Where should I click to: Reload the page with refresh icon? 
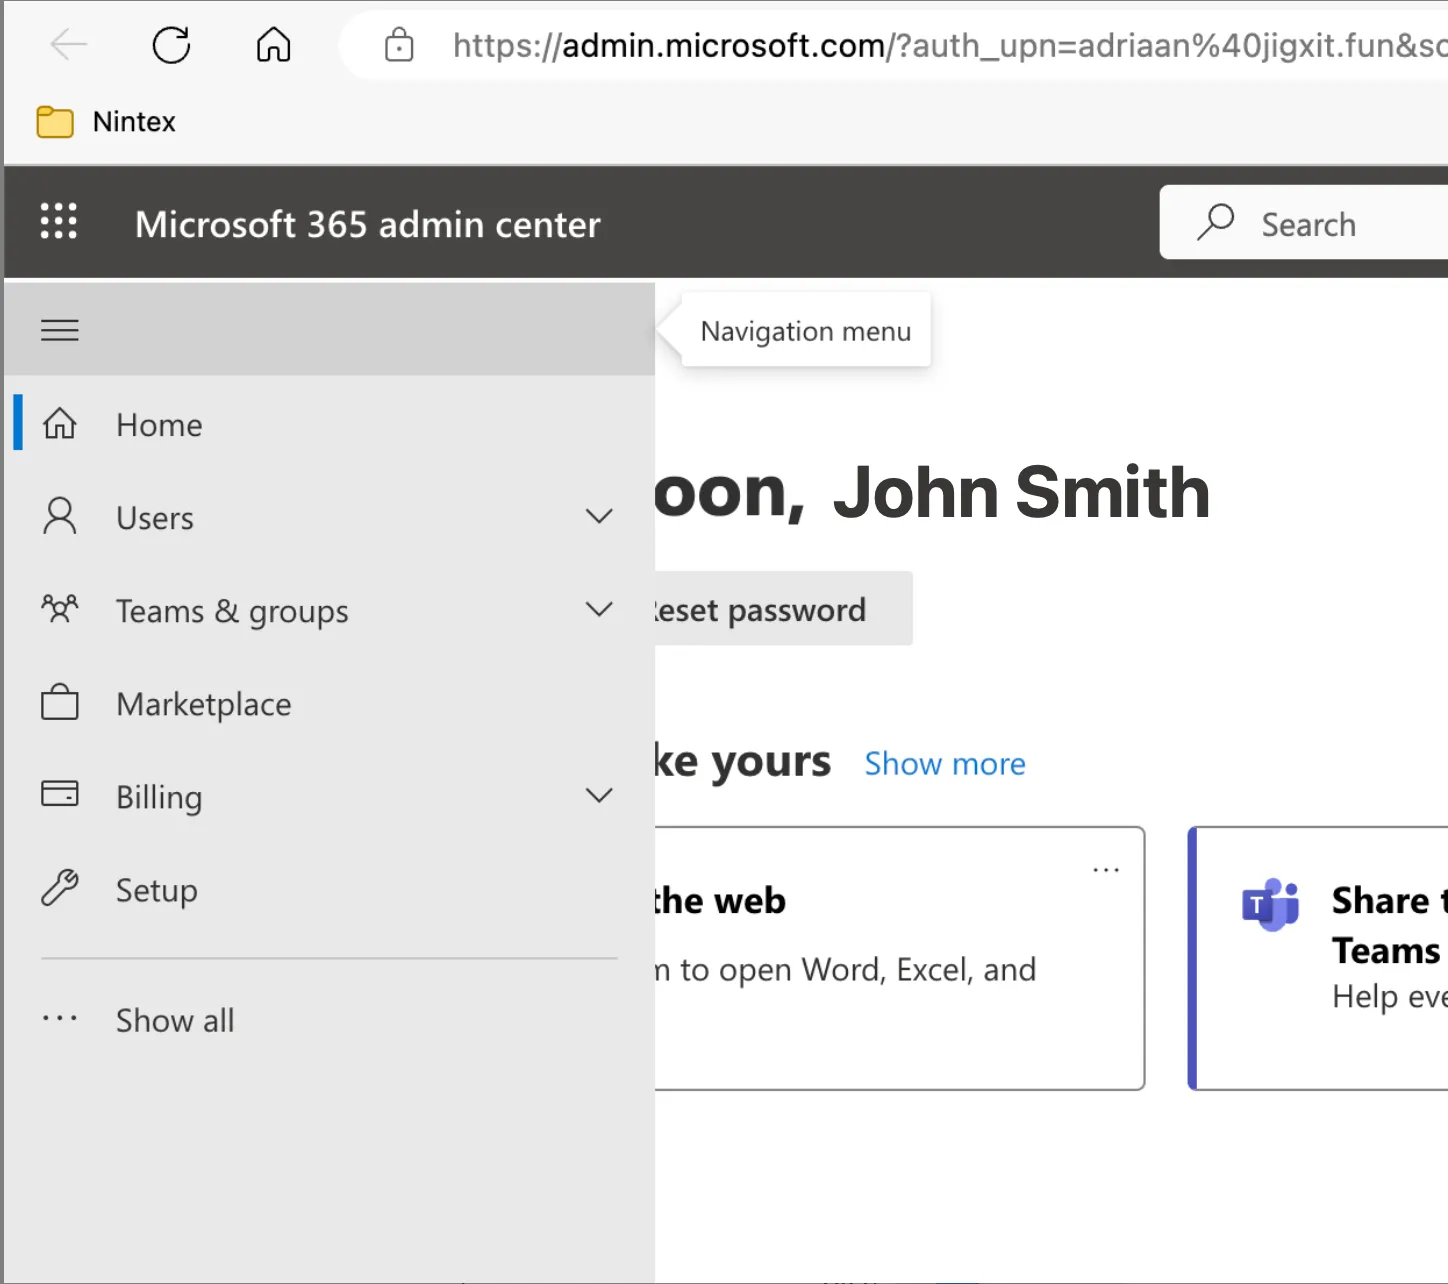tap(171, 45)
